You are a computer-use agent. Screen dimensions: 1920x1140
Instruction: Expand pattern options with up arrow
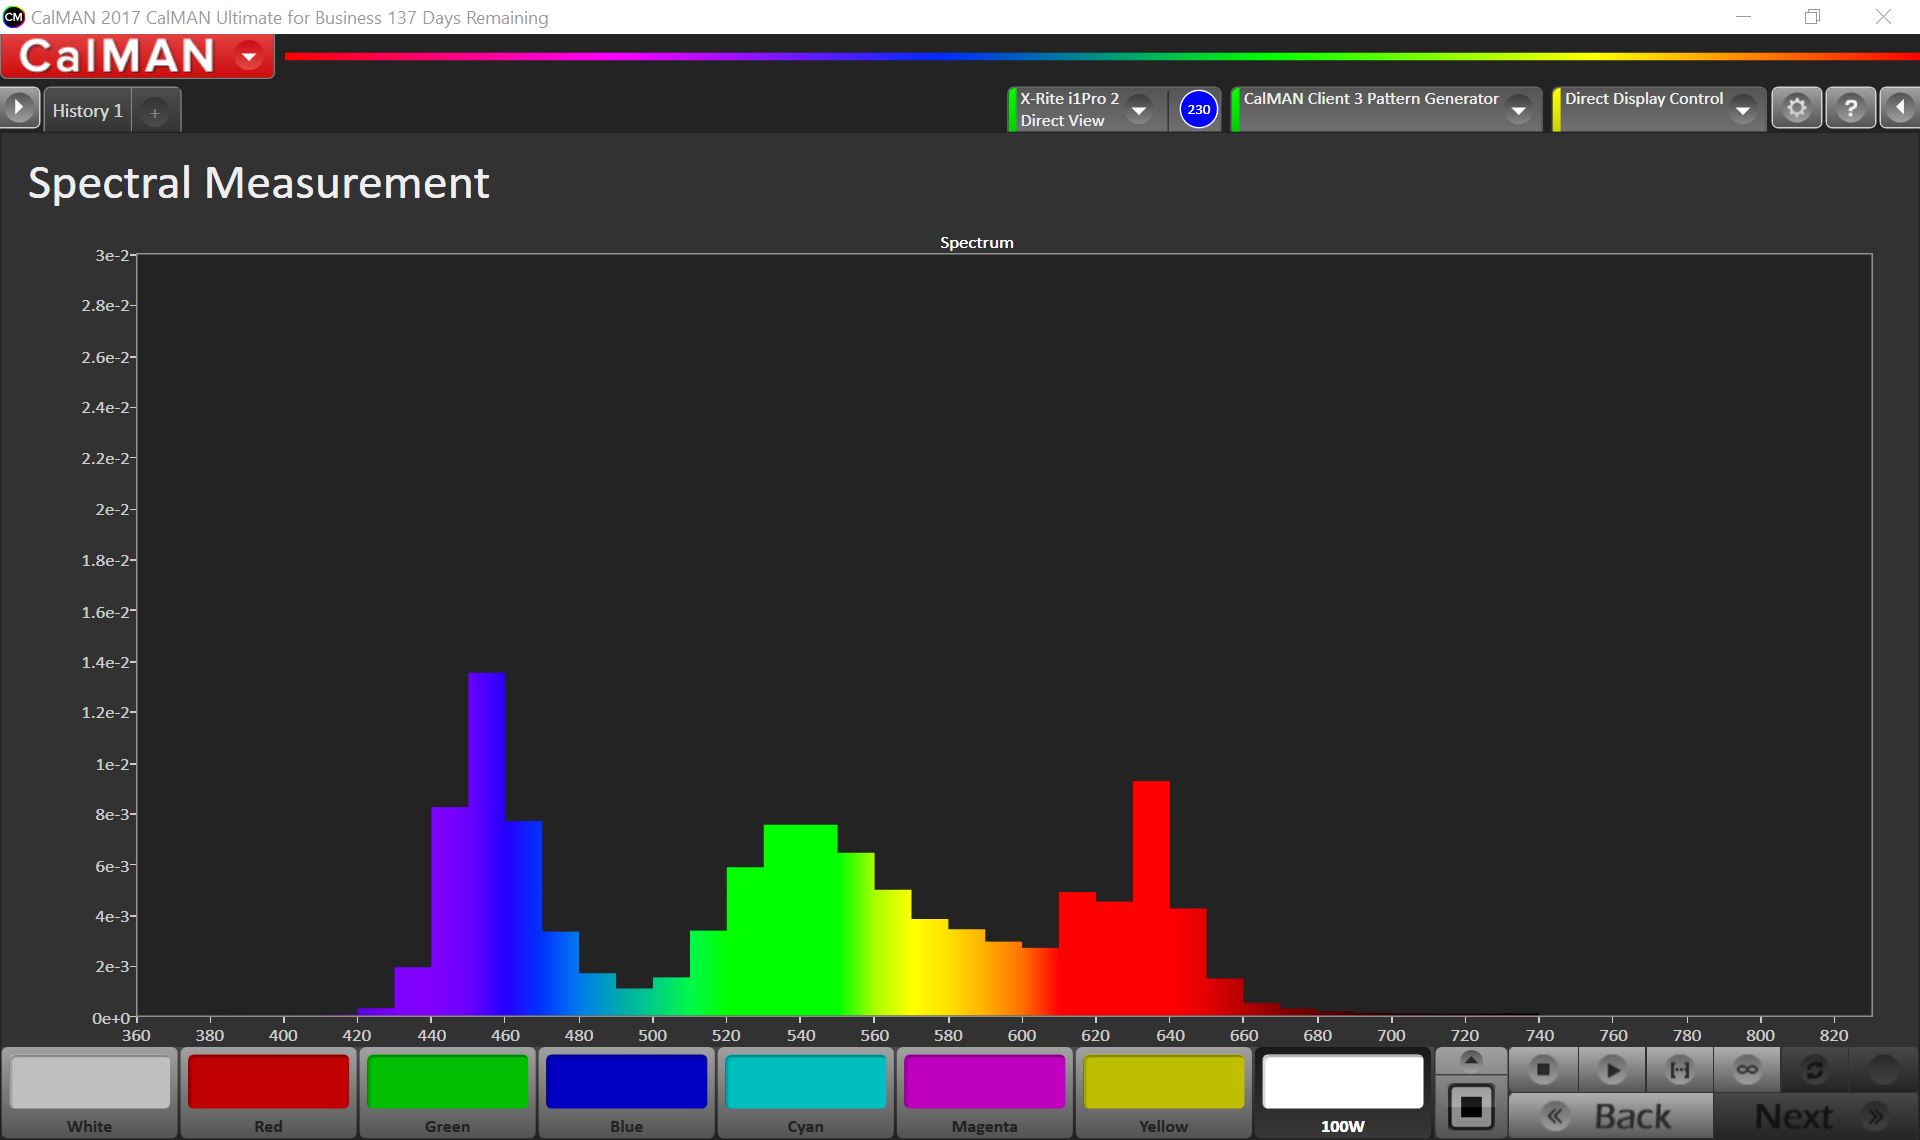point(1471,1060)
